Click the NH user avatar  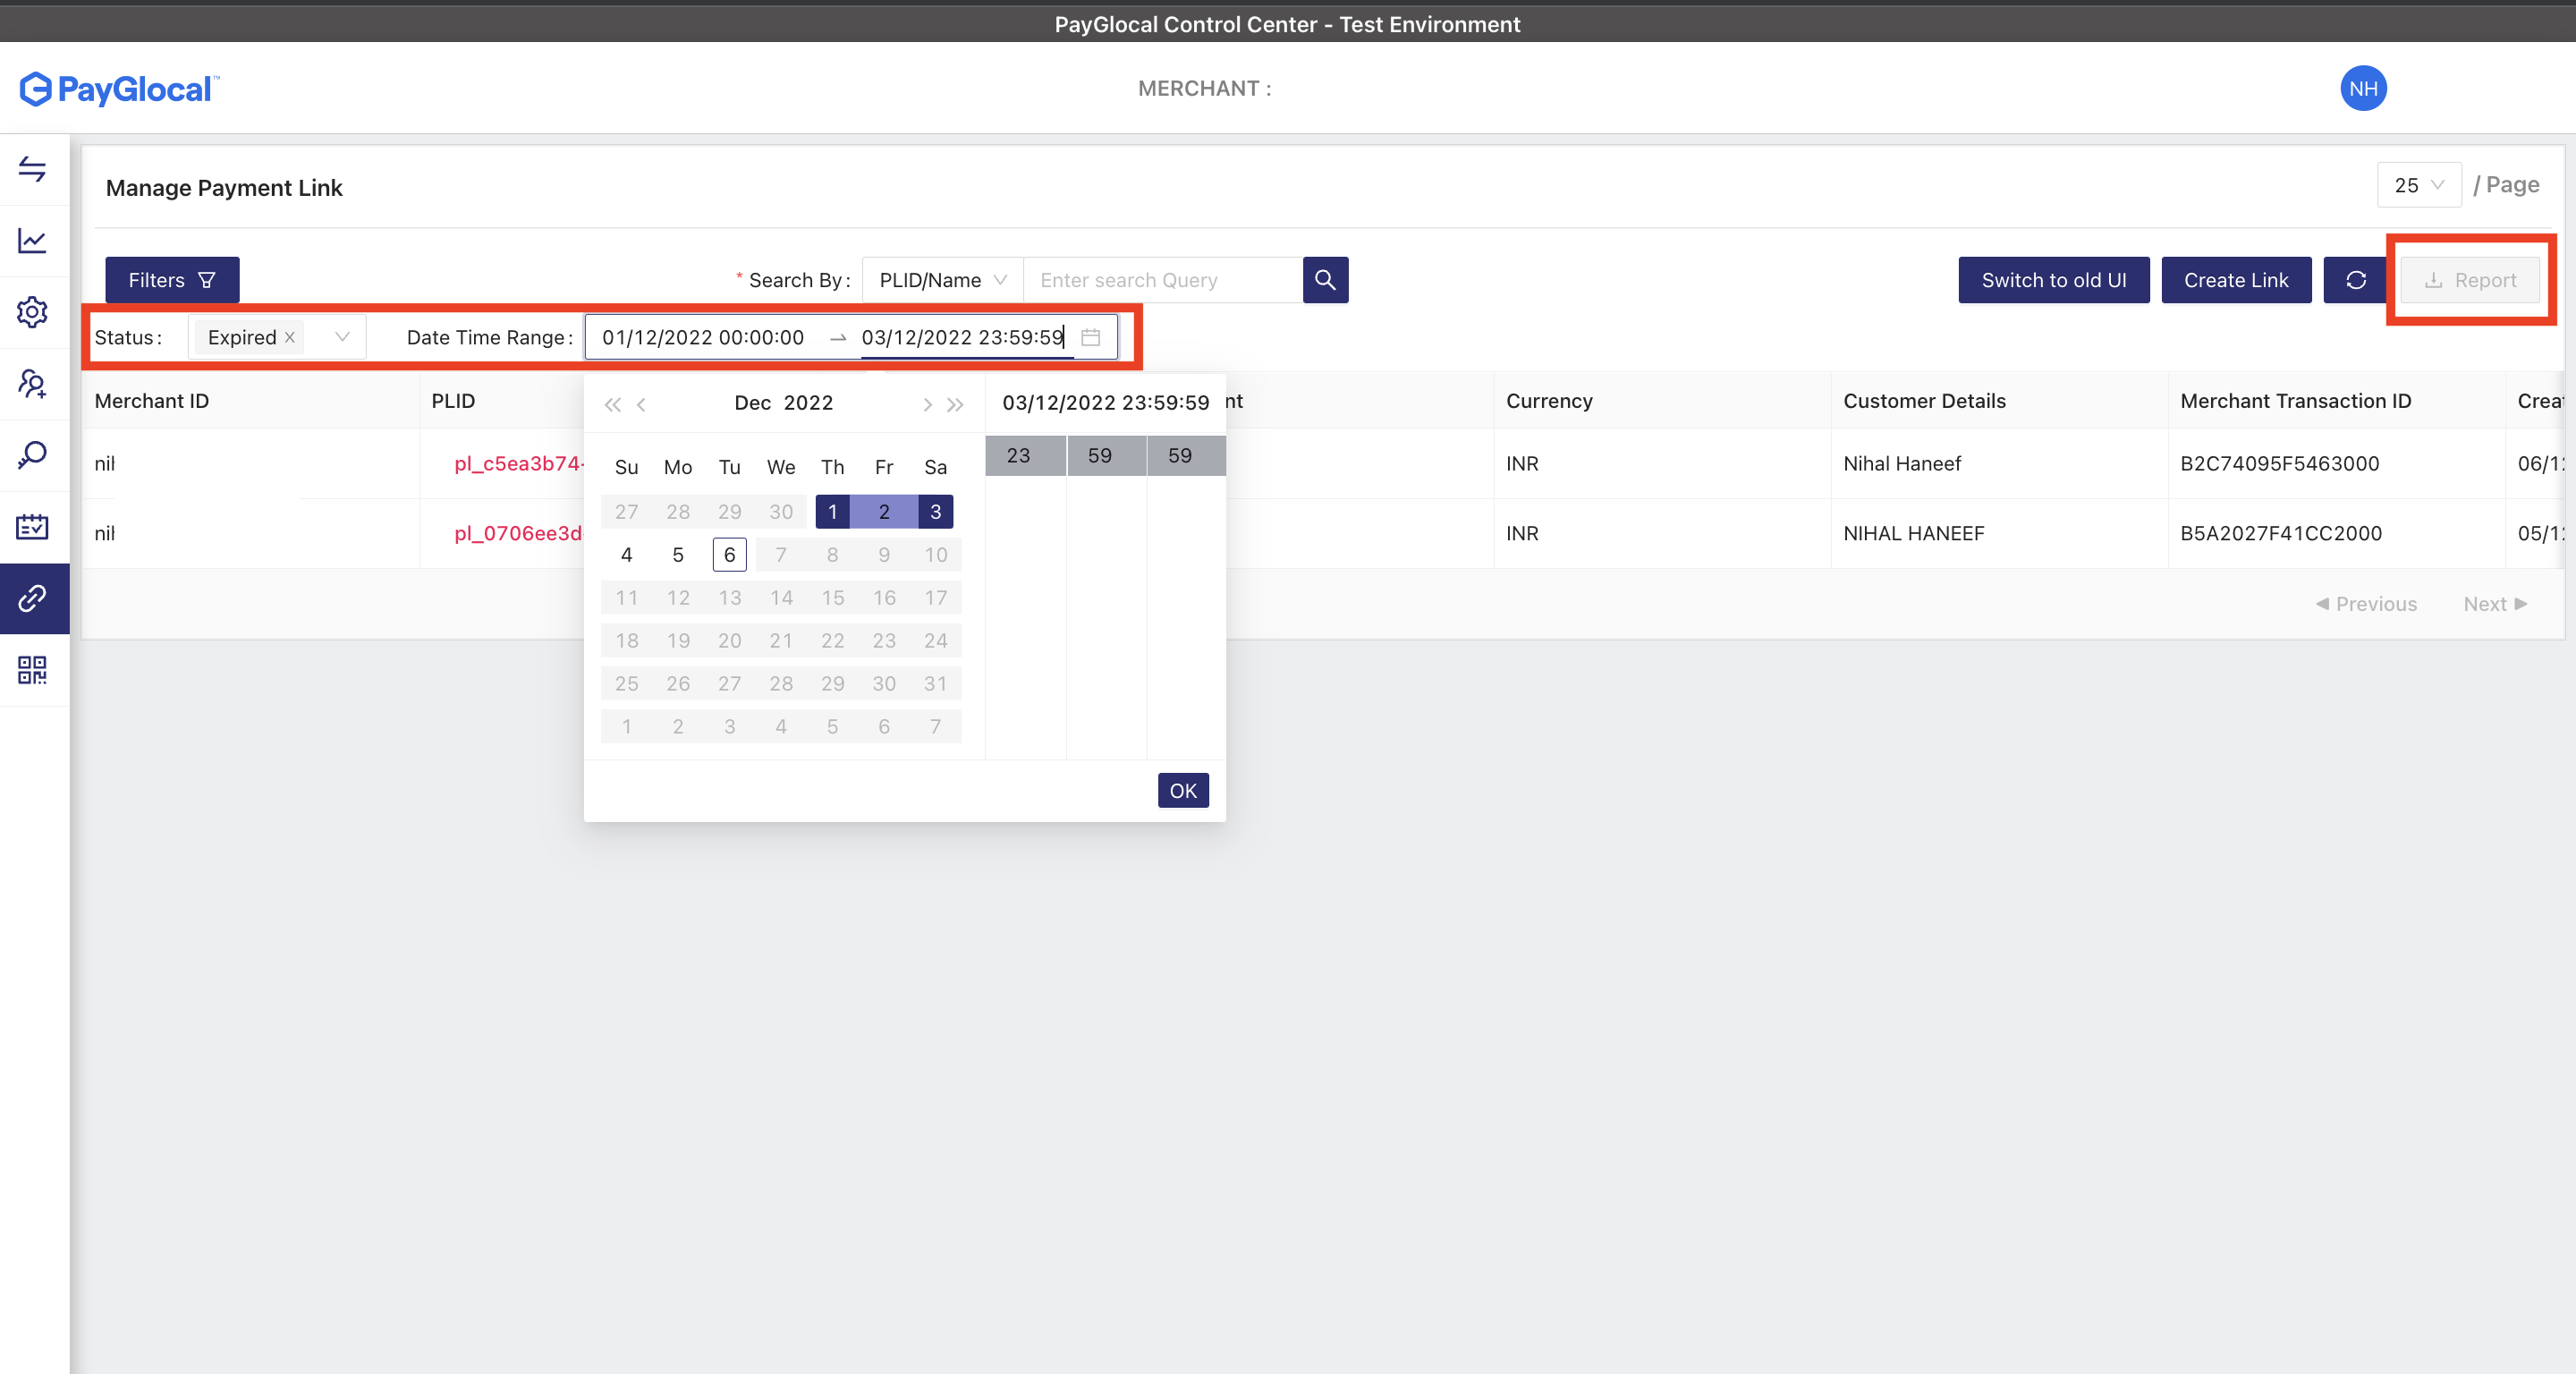(x=2362, y=89)
